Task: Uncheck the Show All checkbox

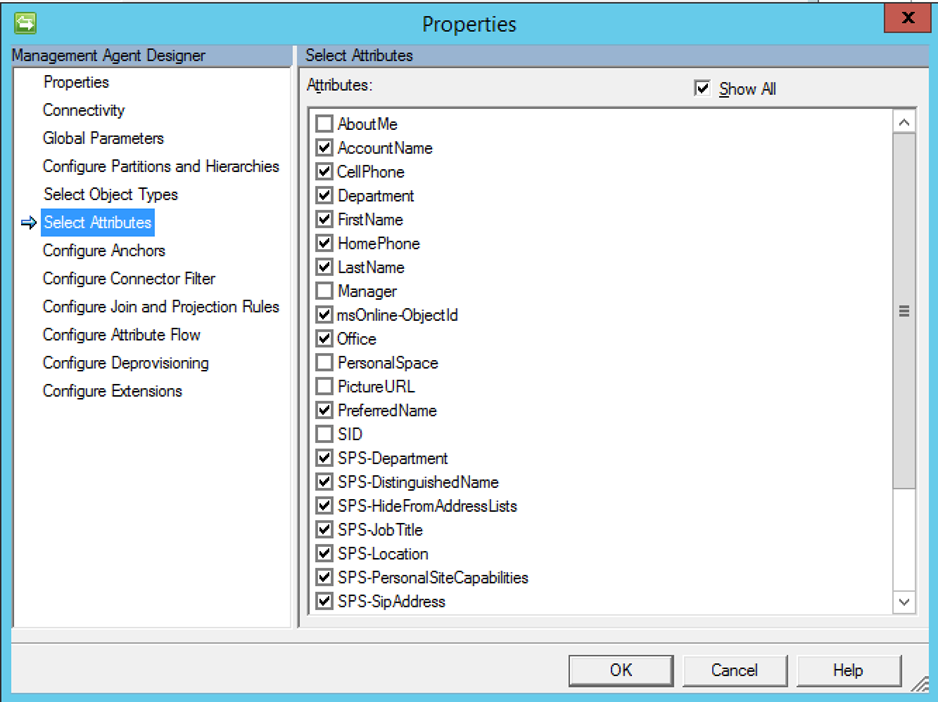Action: tap(701, 89)
